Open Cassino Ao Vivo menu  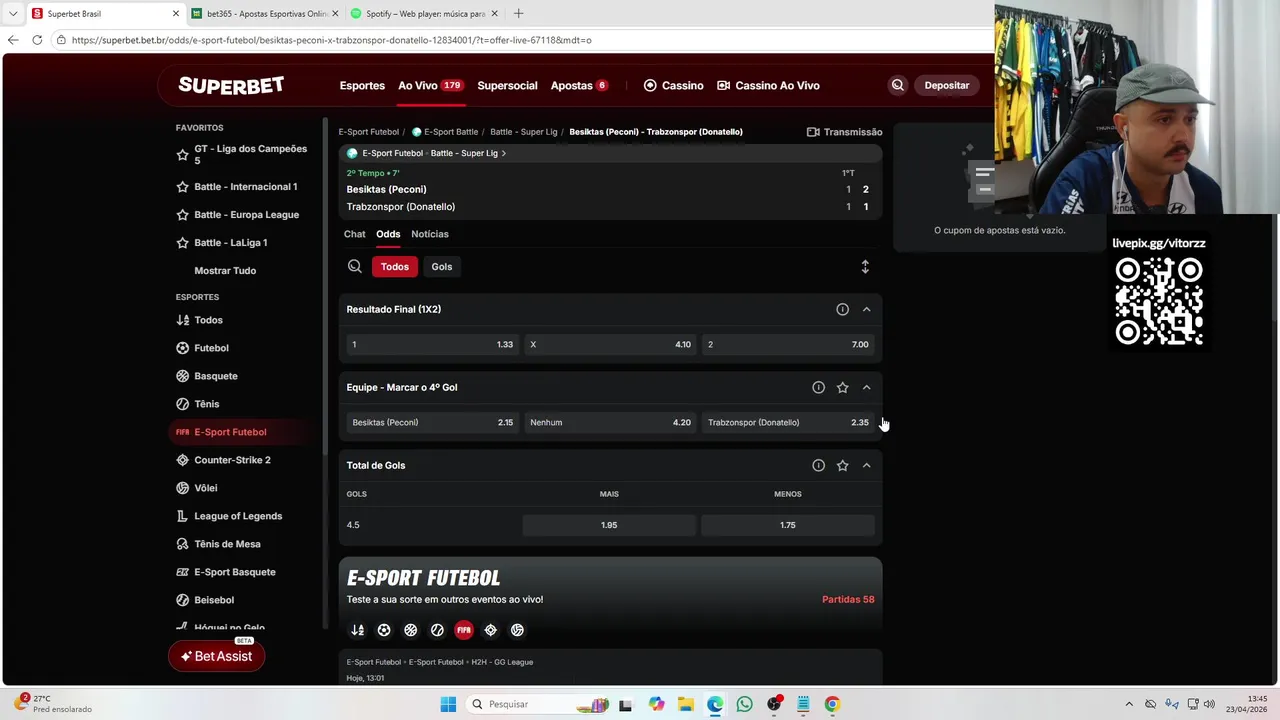tap(768, 85)
